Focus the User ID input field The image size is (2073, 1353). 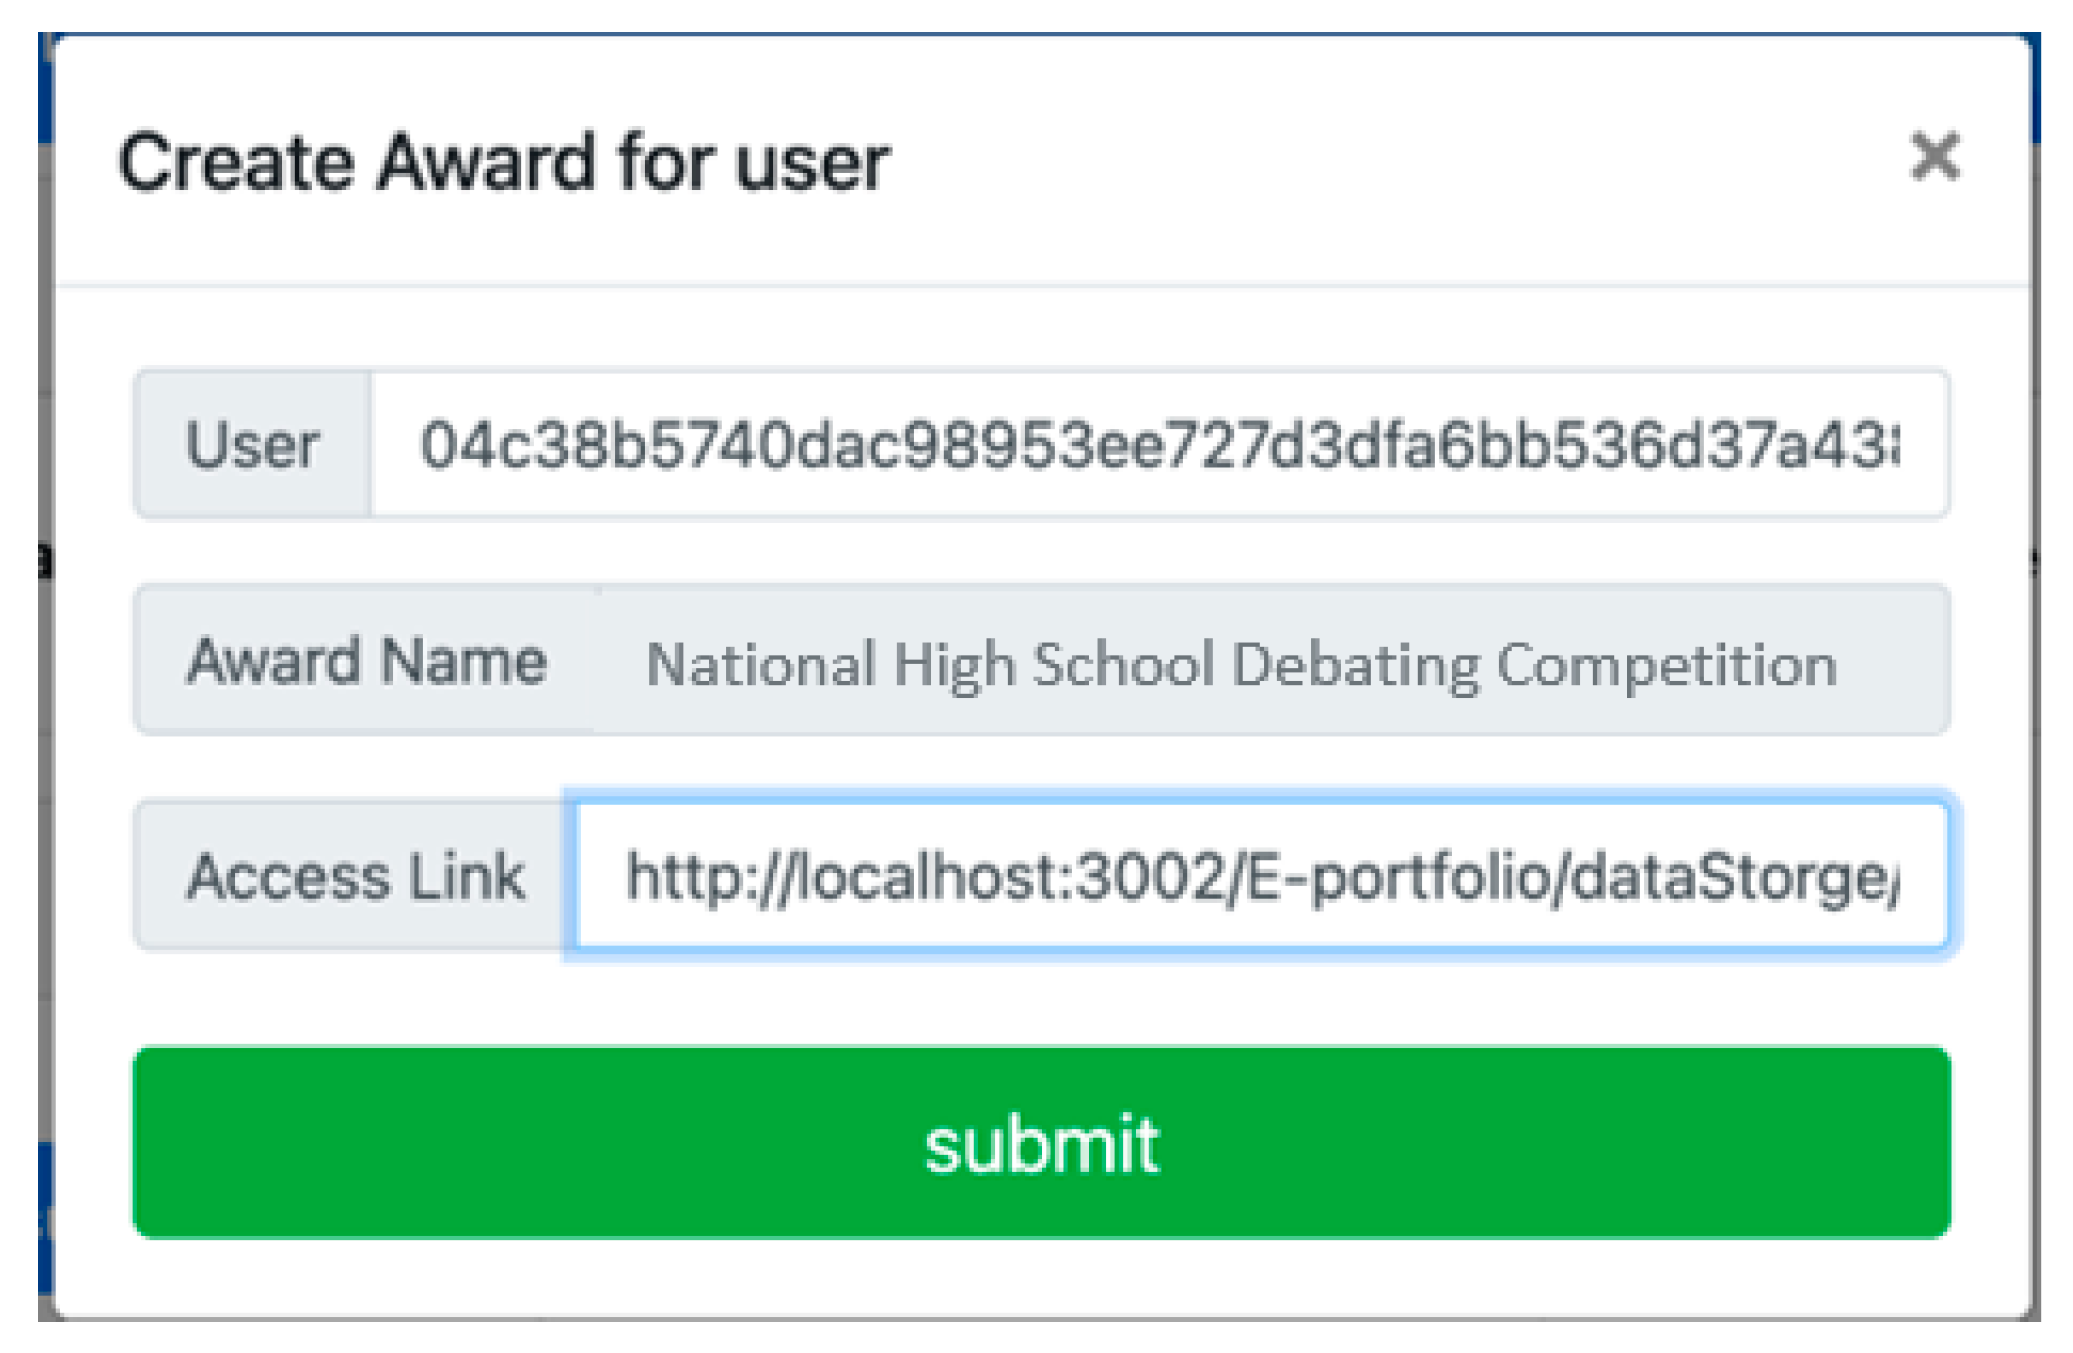[x=1158, y=444]
